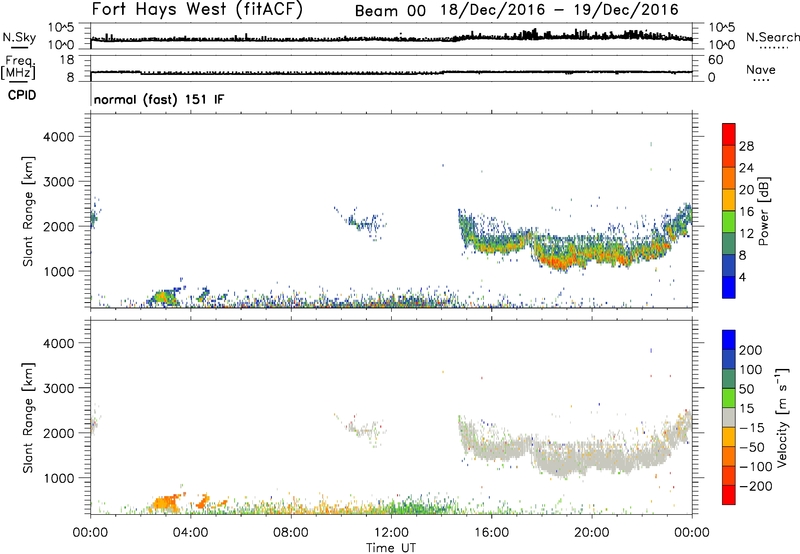Click the "CPID" row label
This screenshot has width=800, height=554.
click(x=22, y=95)
